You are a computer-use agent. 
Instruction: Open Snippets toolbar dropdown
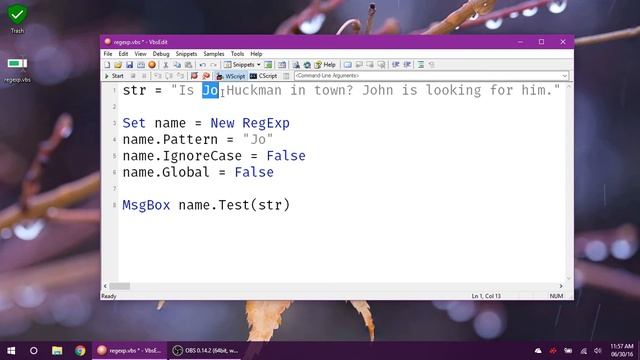point(259,65)
